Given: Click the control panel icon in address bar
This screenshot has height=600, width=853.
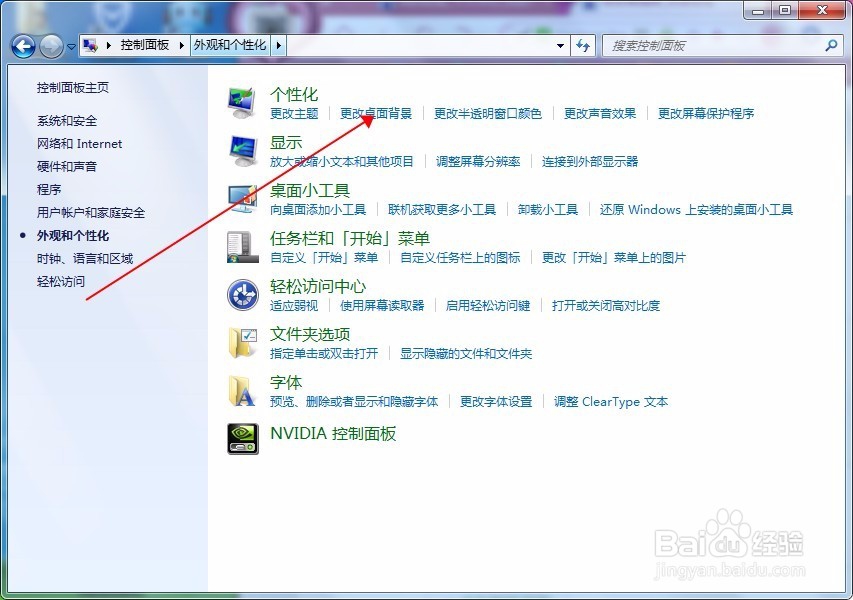Looking at the screenshot, I should pos(90,46).
